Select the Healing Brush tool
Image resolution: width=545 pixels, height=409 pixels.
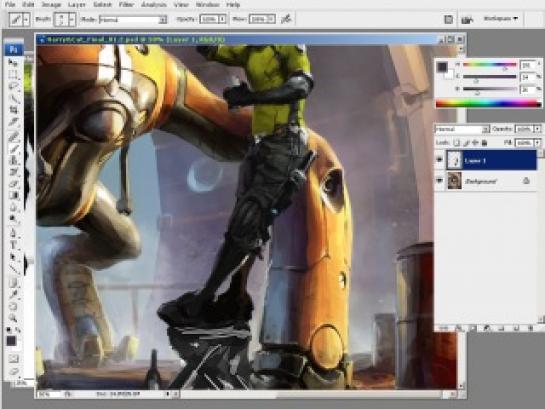(13, 137)
